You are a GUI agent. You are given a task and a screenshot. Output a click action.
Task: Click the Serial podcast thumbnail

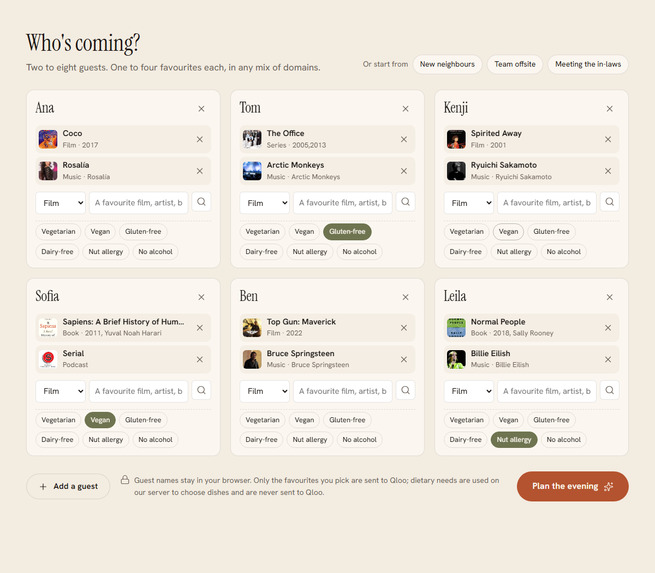(48, 359)
